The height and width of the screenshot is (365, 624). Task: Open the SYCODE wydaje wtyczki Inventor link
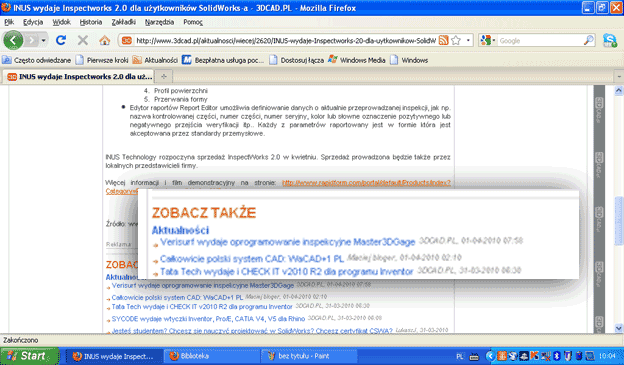208,318
